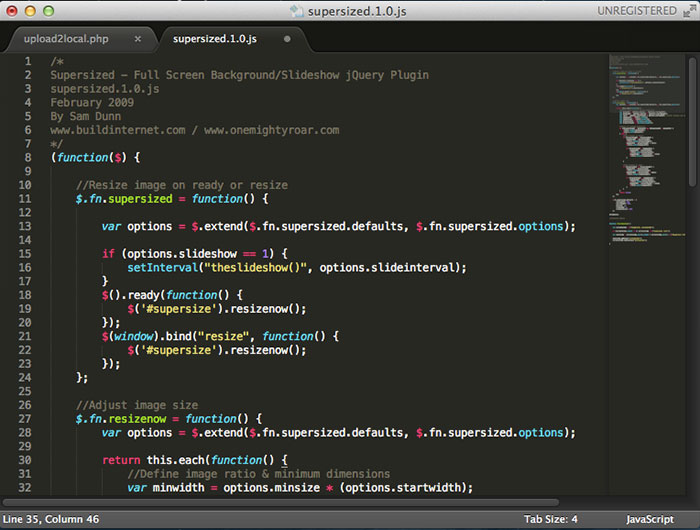Click the file icon in title bar
700x530 pixels.
coord(296,10)
